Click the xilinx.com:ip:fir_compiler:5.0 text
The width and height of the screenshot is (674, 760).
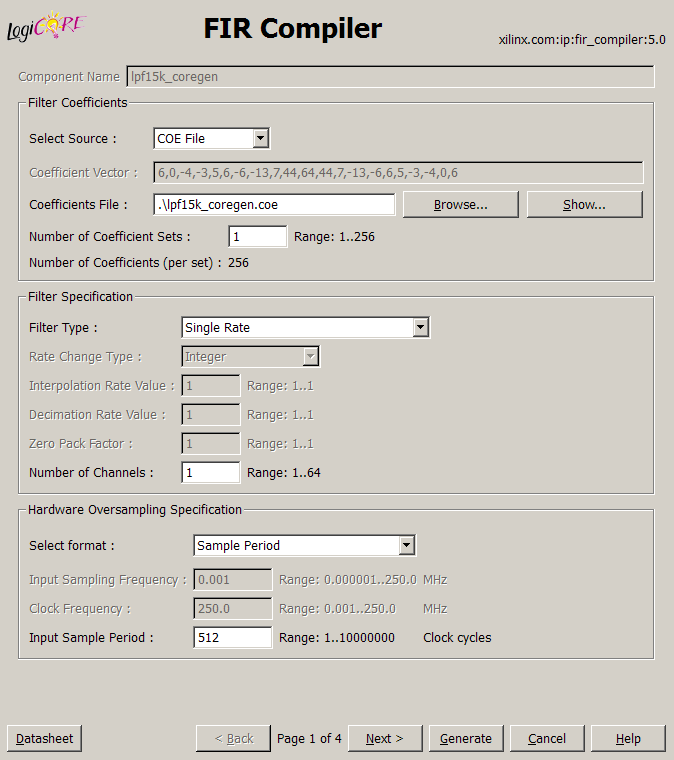(x=582, y=40)
